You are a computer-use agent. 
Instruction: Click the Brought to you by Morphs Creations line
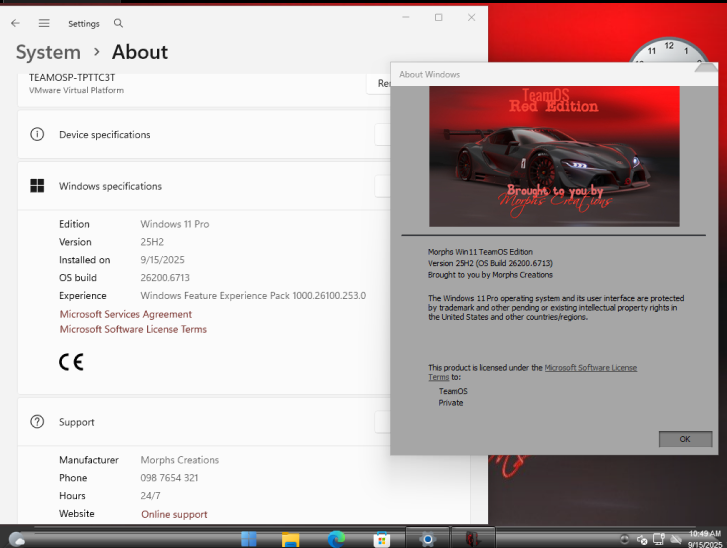(x=490, y=275)
